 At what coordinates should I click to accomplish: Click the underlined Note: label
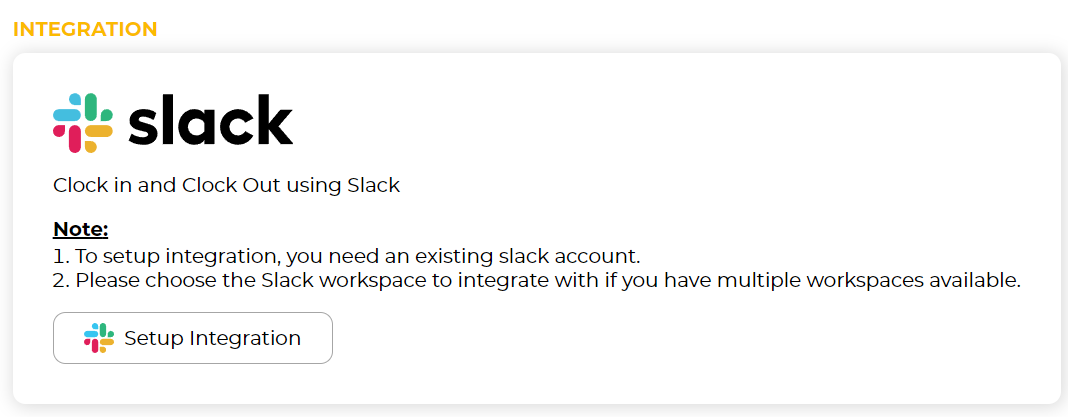pyautogui.click(x=81, y=230)
